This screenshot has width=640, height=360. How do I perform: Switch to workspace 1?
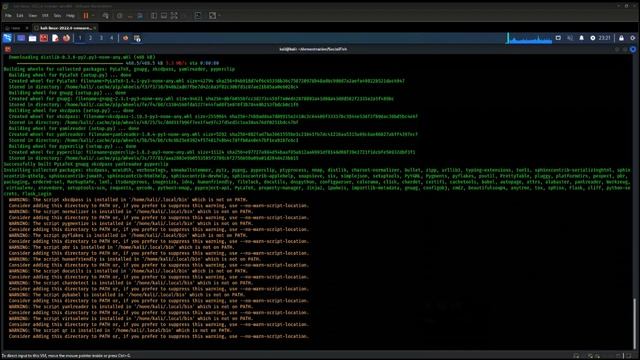[80, 38]
